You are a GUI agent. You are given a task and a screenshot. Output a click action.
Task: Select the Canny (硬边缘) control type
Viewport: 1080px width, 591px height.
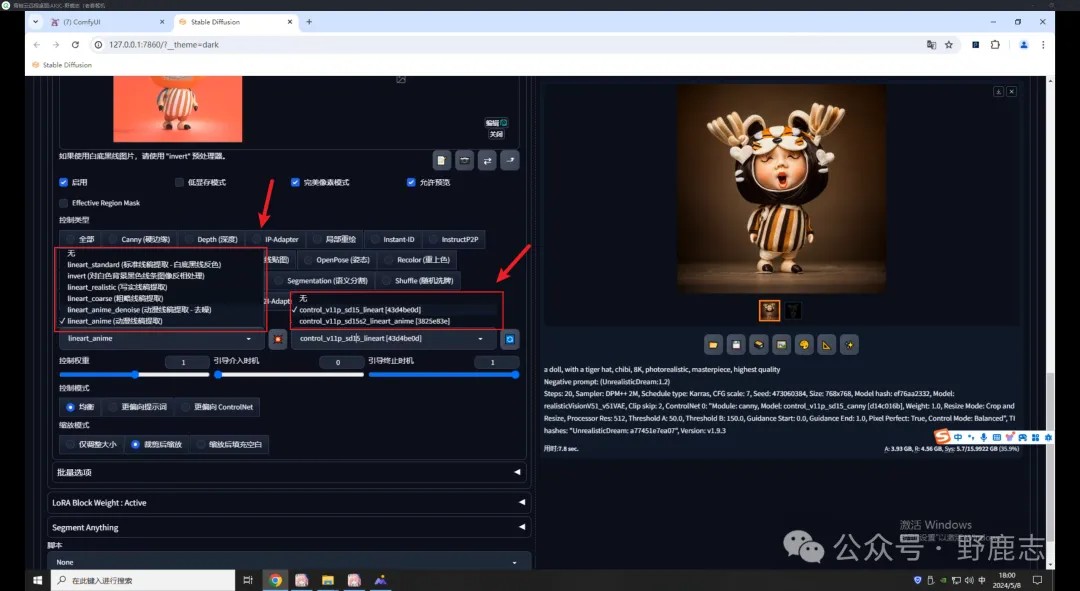click(x=139, y=240)
